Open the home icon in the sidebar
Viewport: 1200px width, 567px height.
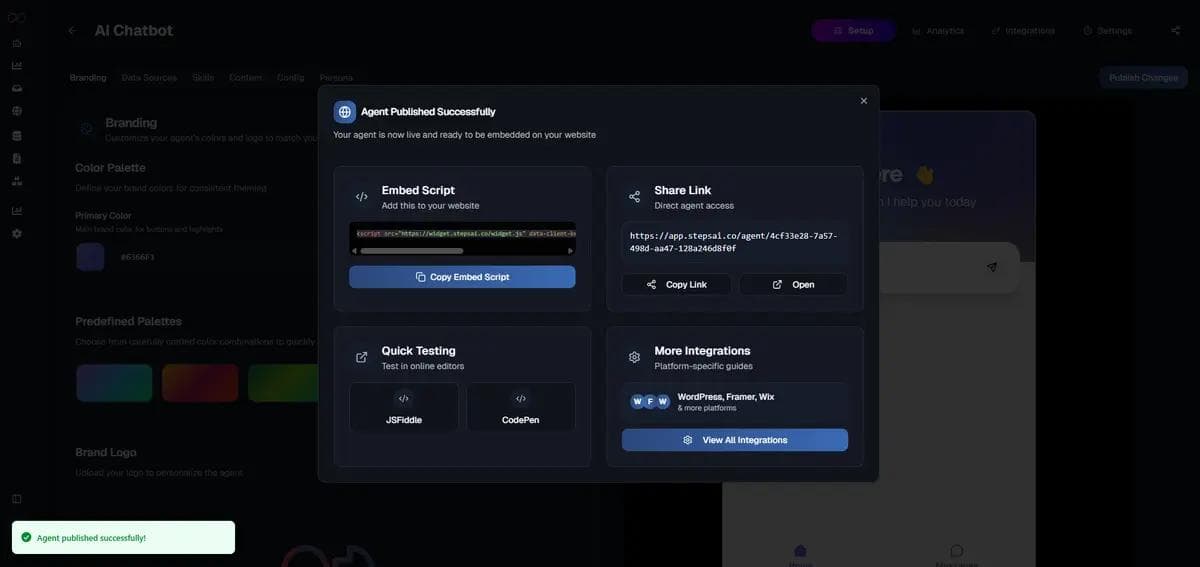tap(16, 43)
